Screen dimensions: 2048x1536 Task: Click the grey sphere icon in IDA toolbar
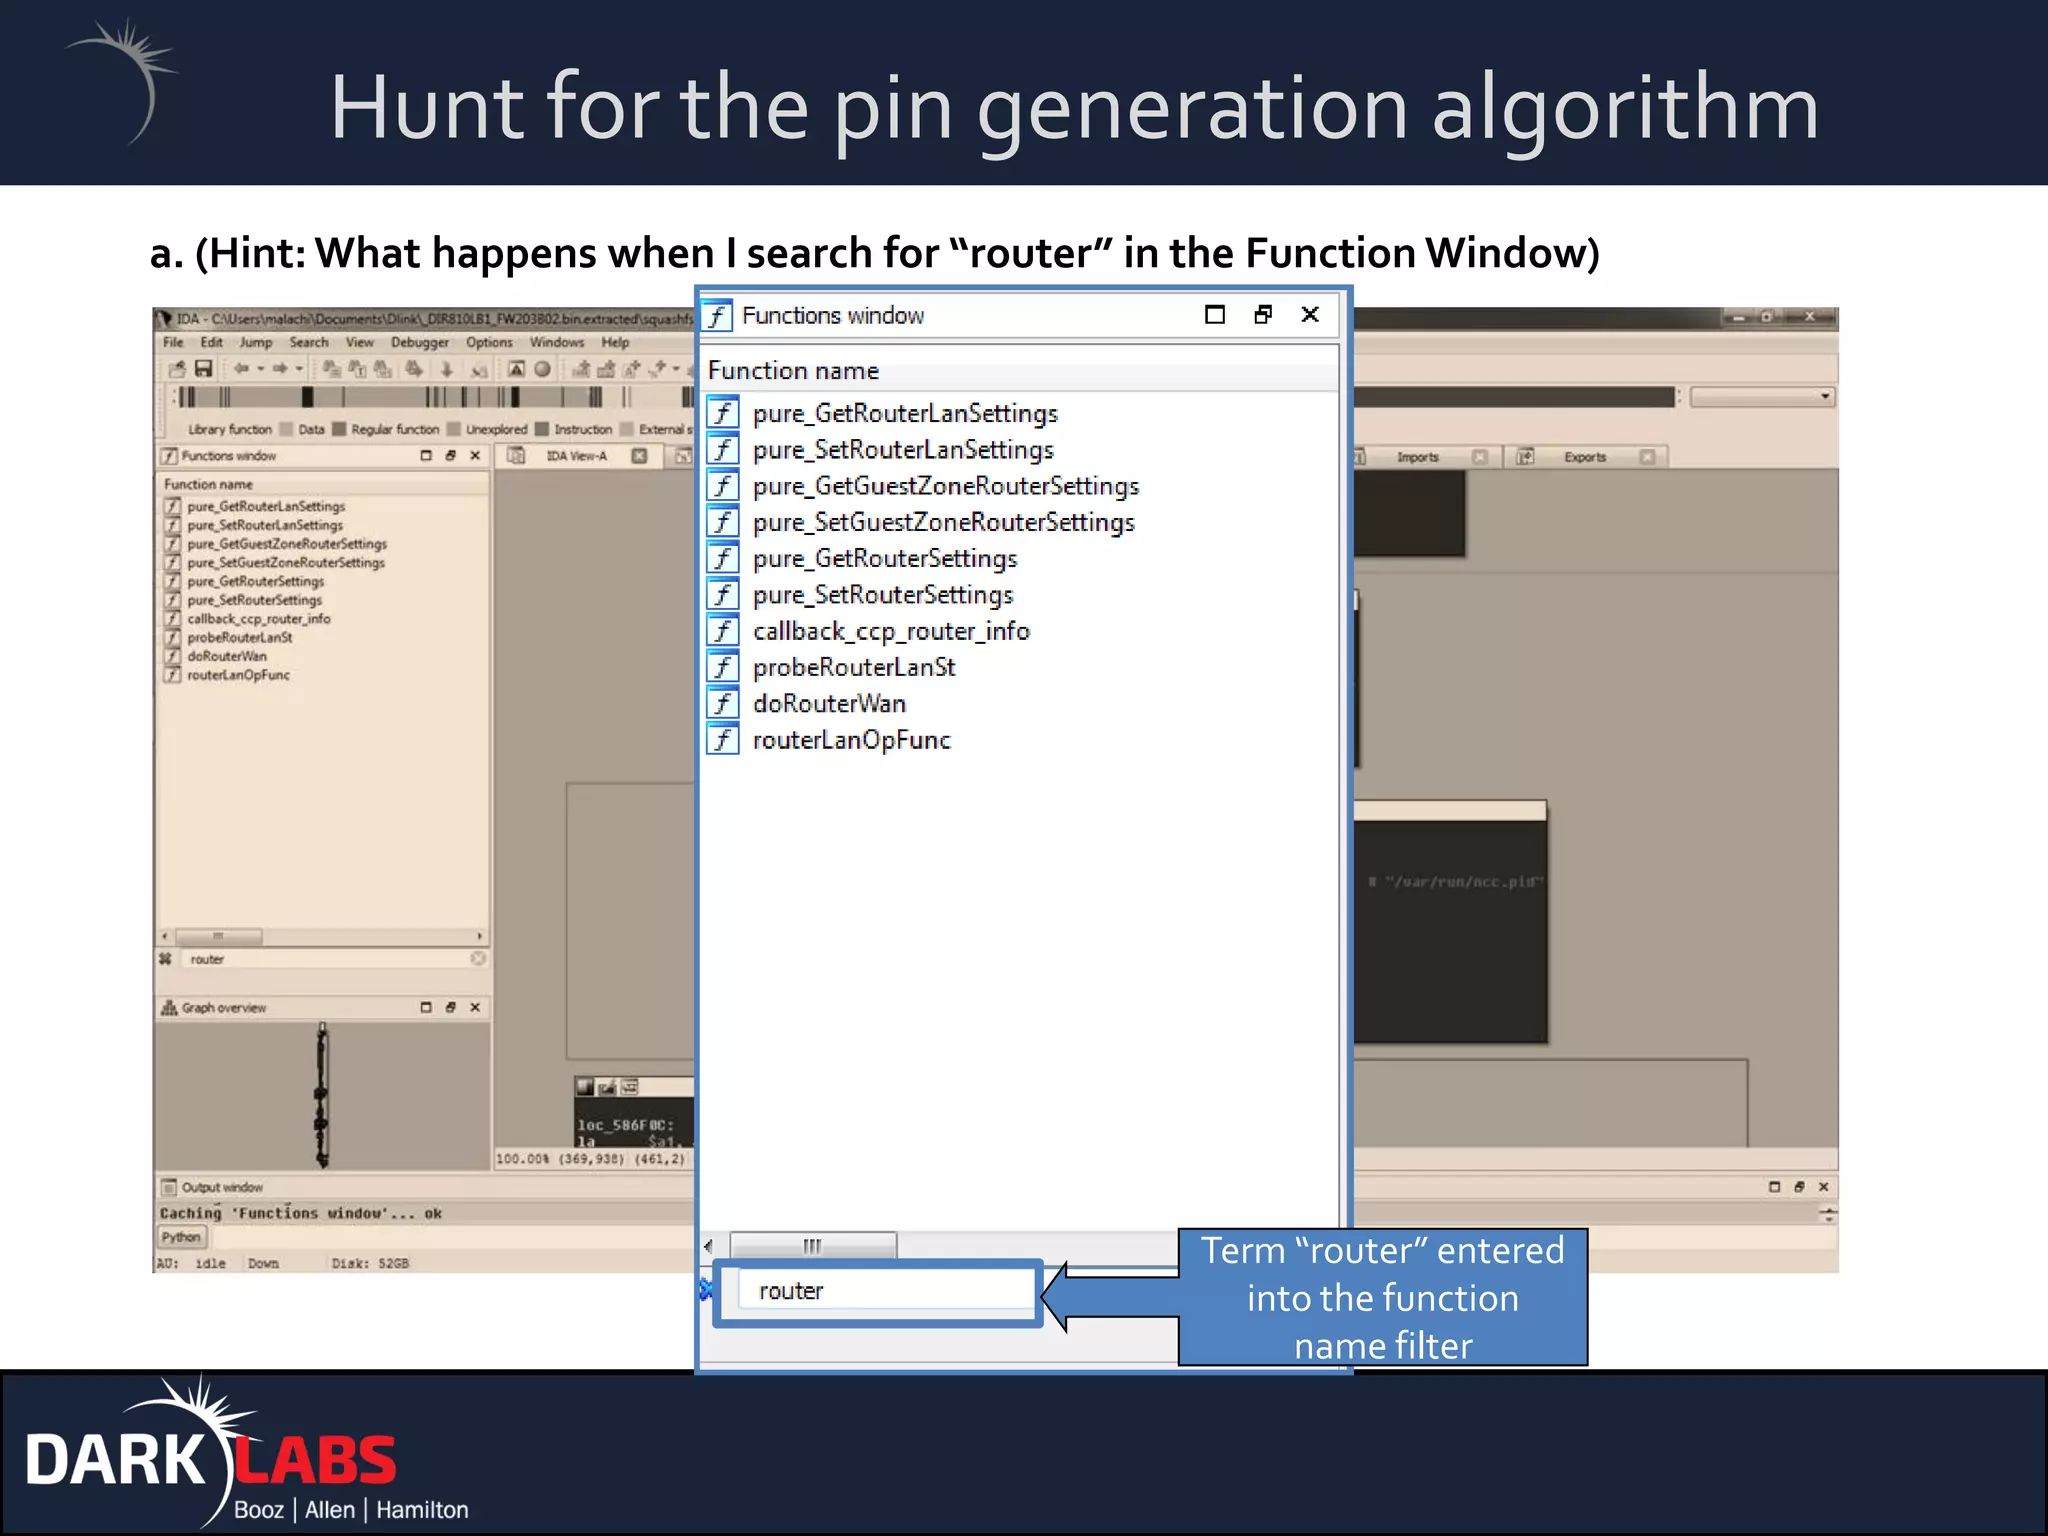tap(542, 369)
